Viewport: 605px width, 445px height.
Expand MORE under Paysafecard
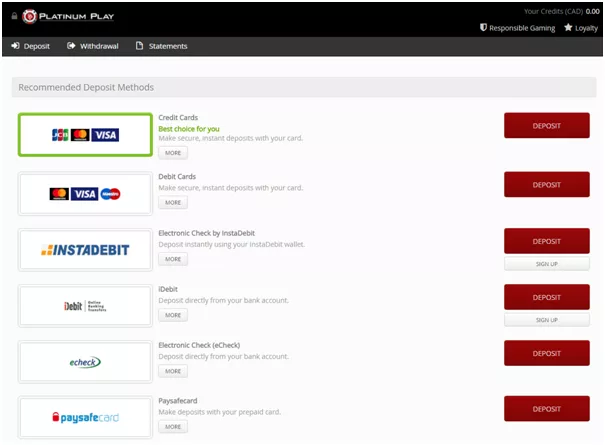[173, 426]
